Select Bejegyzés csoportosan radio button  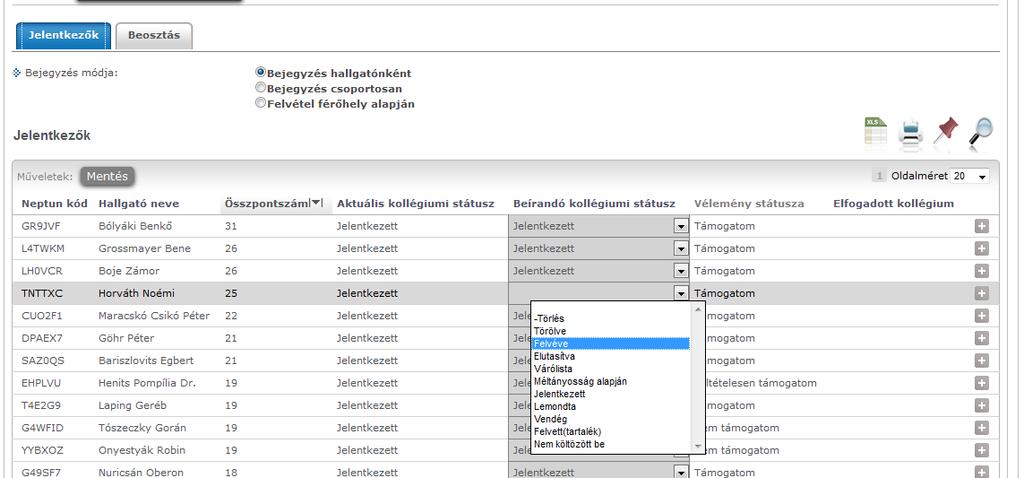261,88
